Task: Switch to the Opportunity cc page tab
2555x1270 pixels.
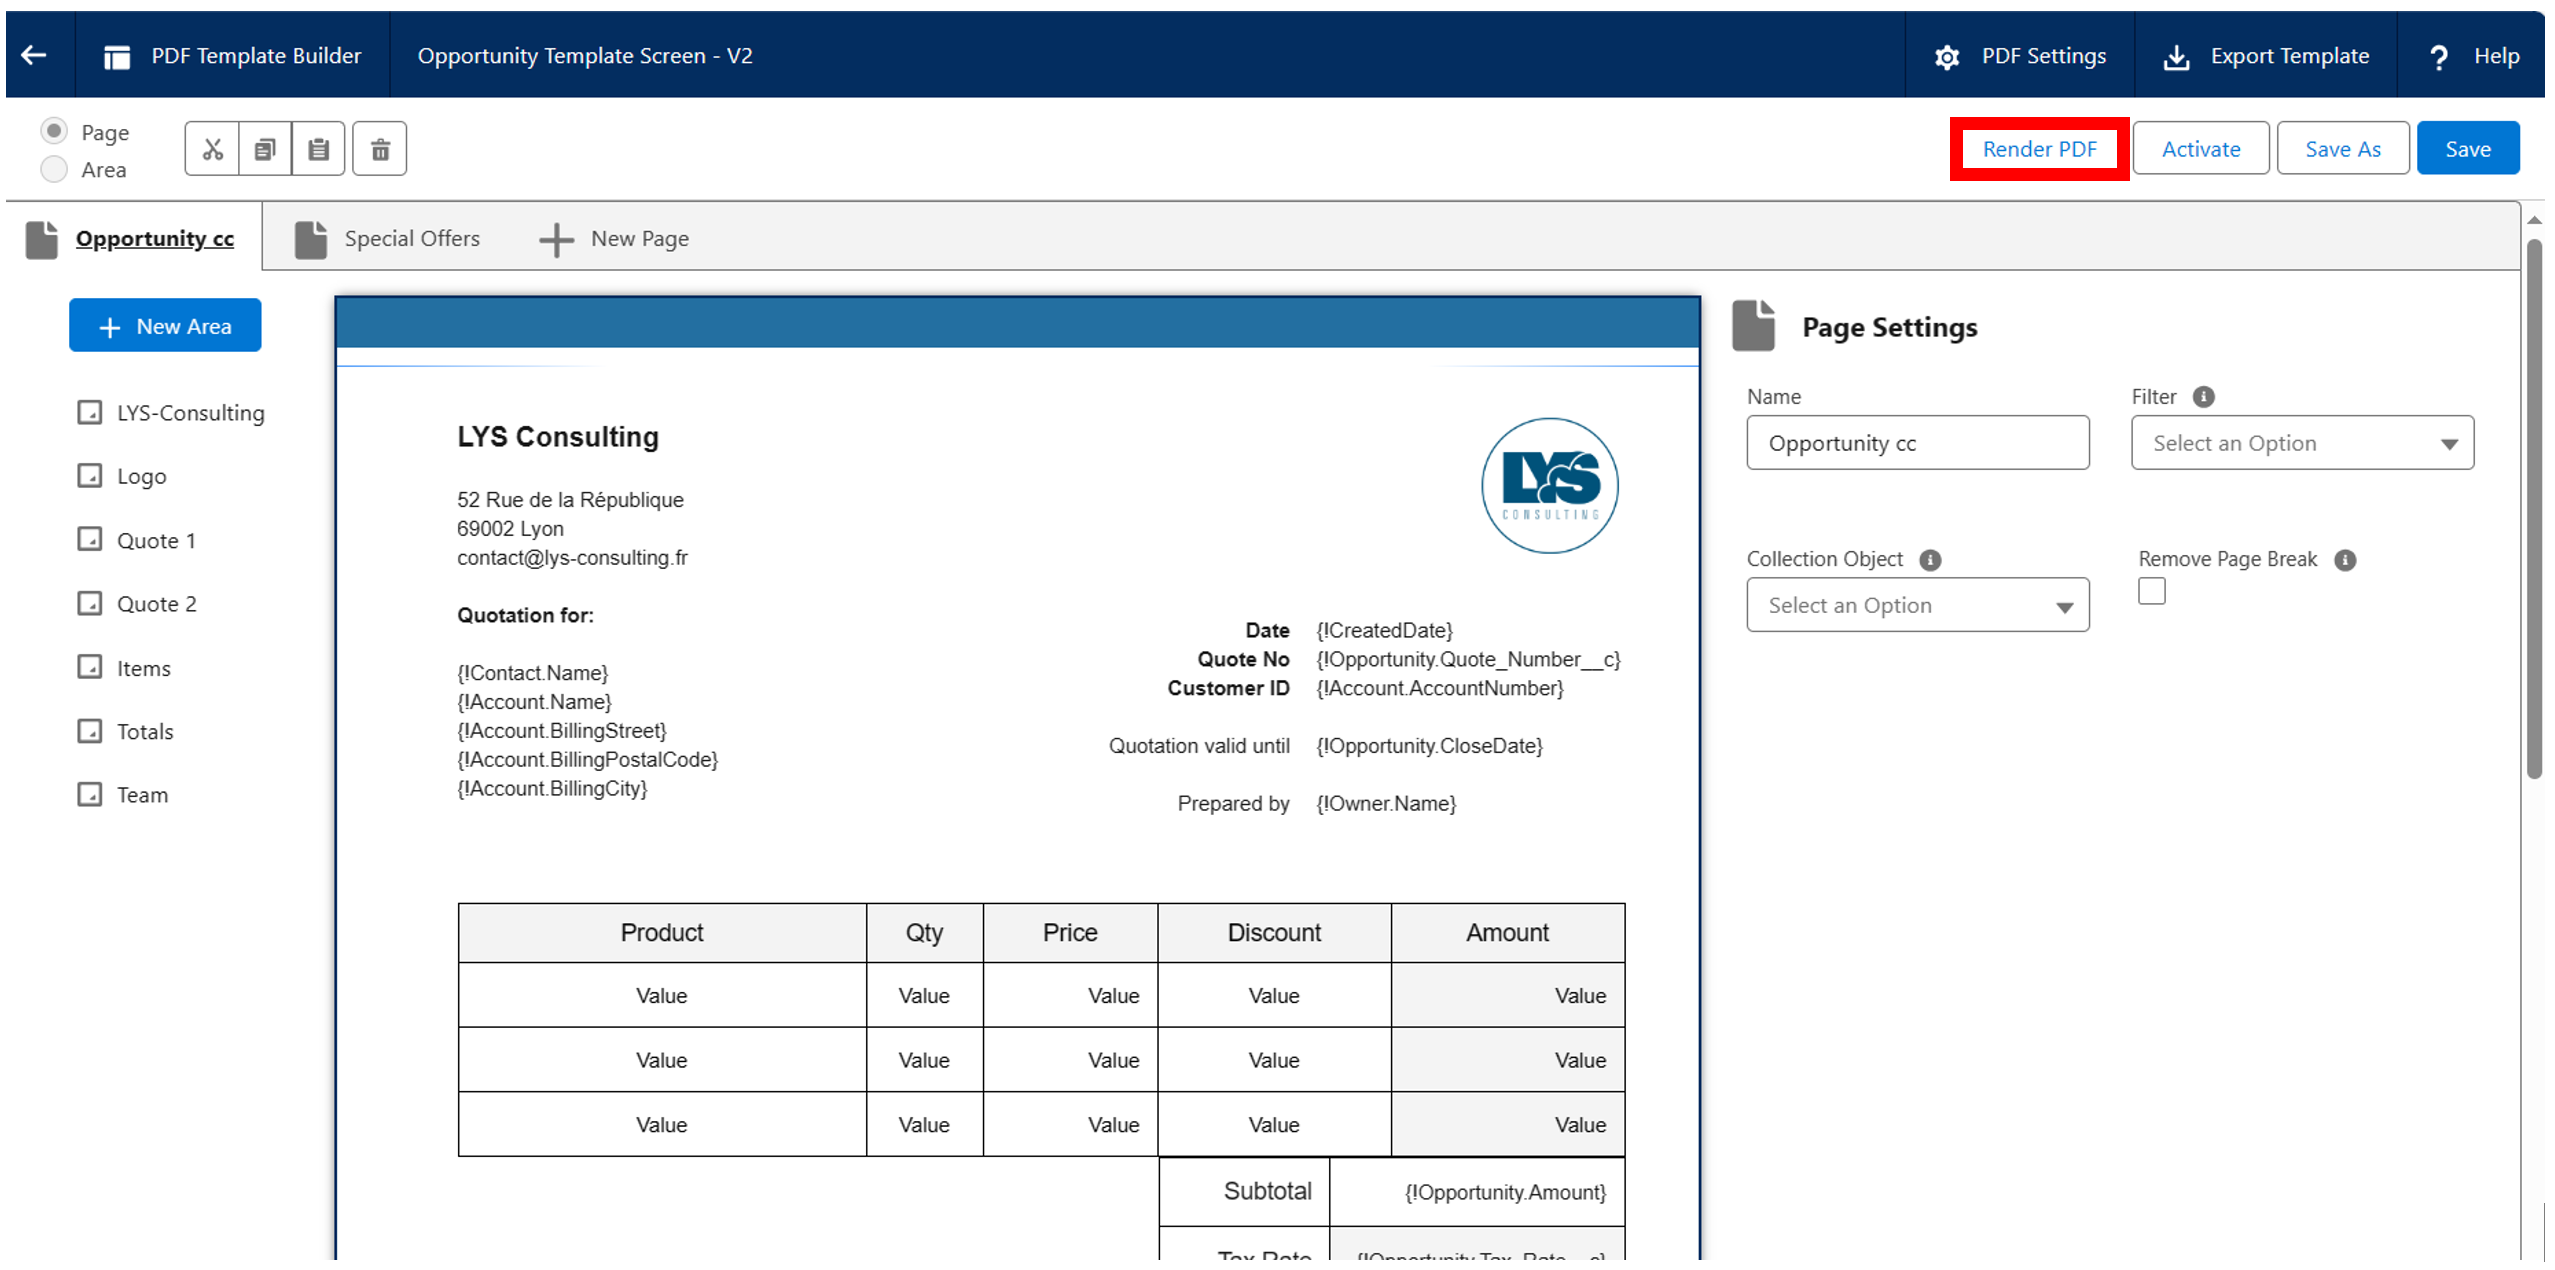Action: pyautogui.click(x=132, y=238)
